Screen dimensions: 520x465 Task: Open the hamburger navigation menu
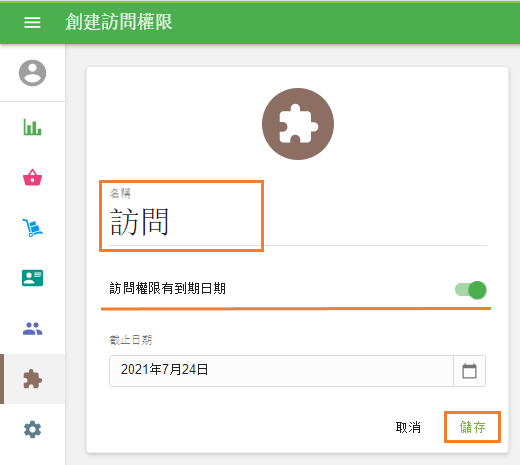point(32,22)
